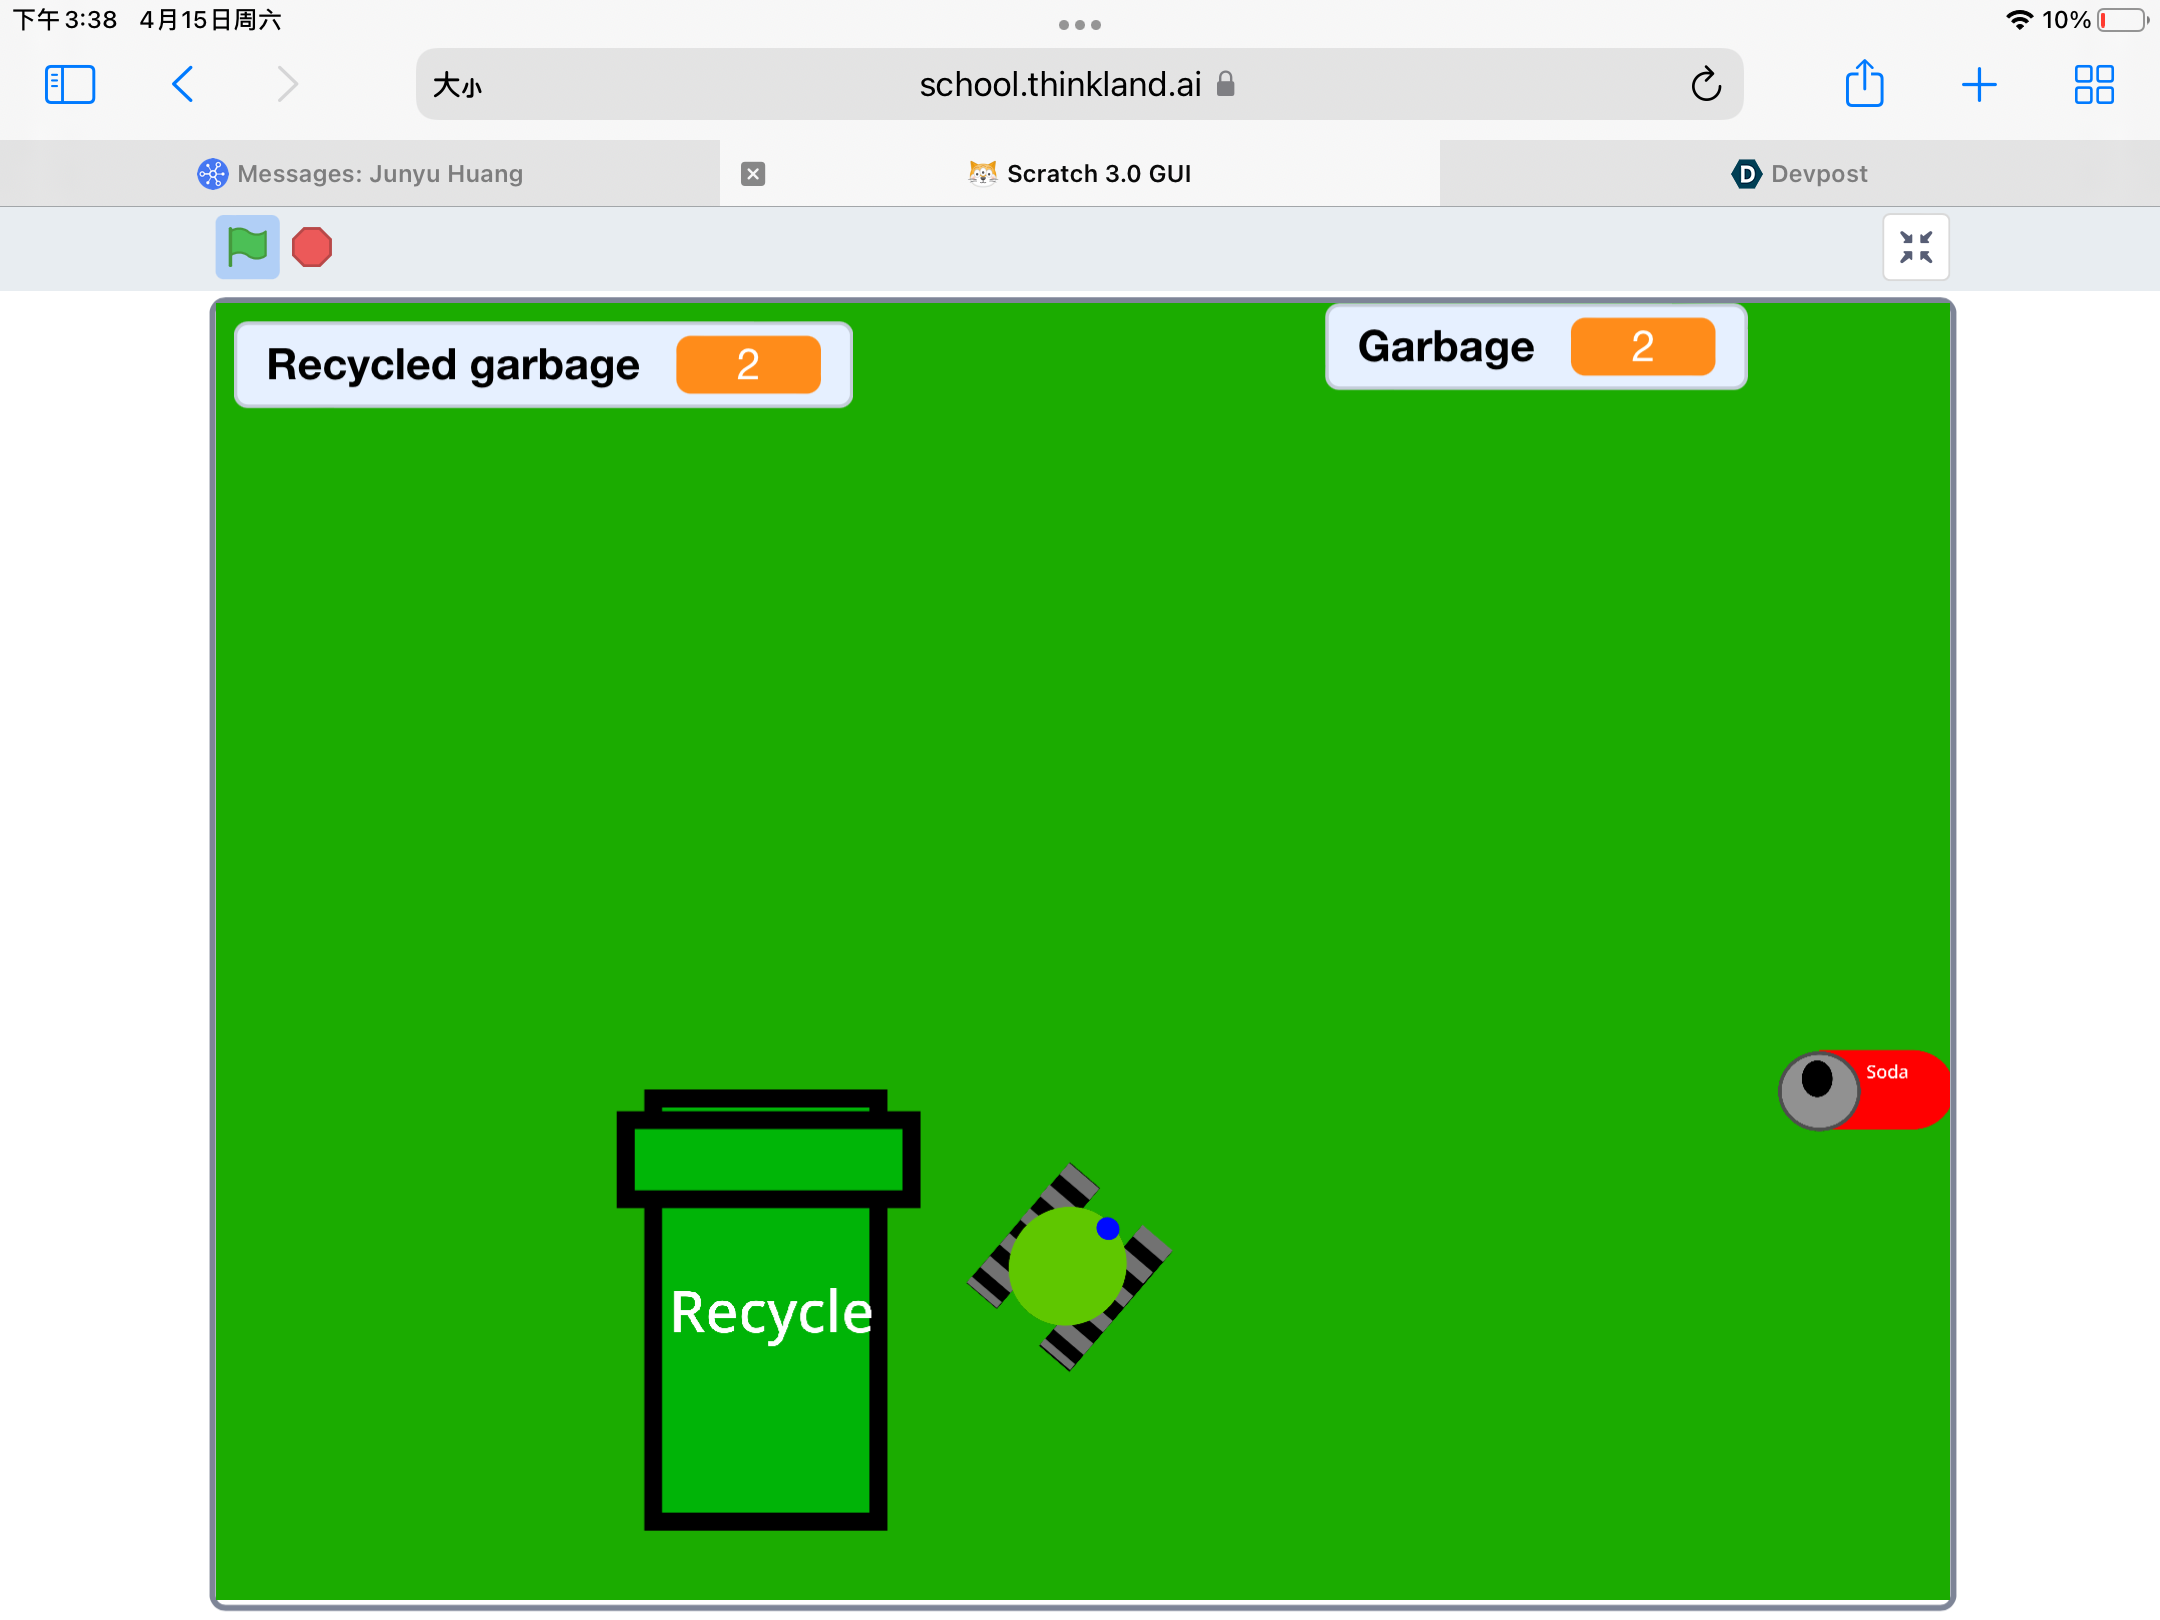Click the green Recycle bin sprite

point(766,1310)
